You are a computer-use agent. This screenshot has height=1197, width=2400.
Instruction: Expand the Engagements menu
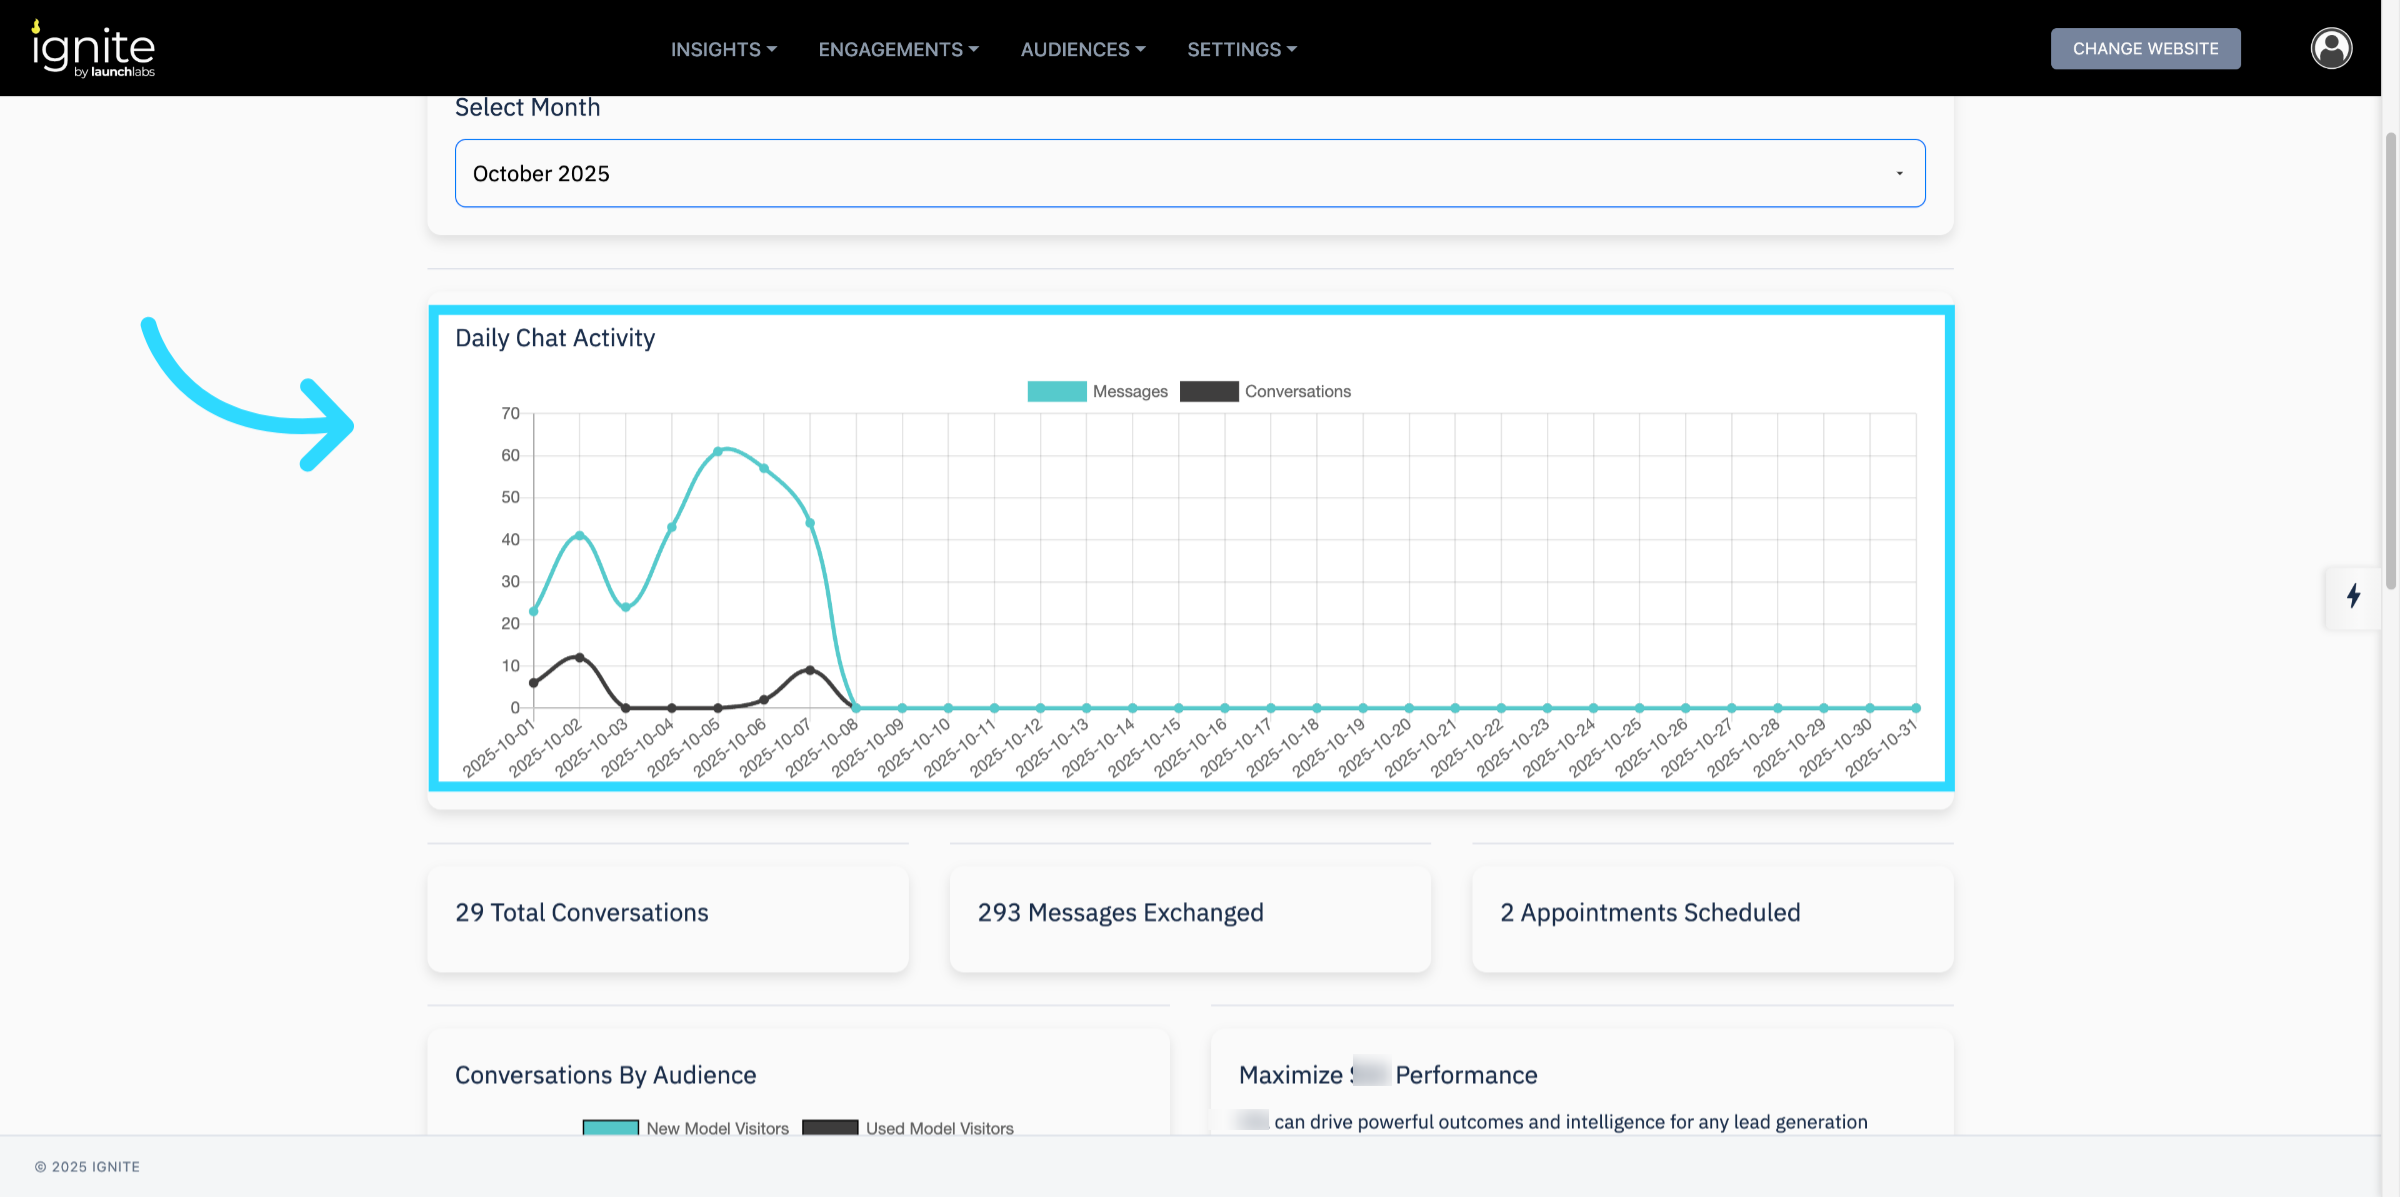pos(898,49)
